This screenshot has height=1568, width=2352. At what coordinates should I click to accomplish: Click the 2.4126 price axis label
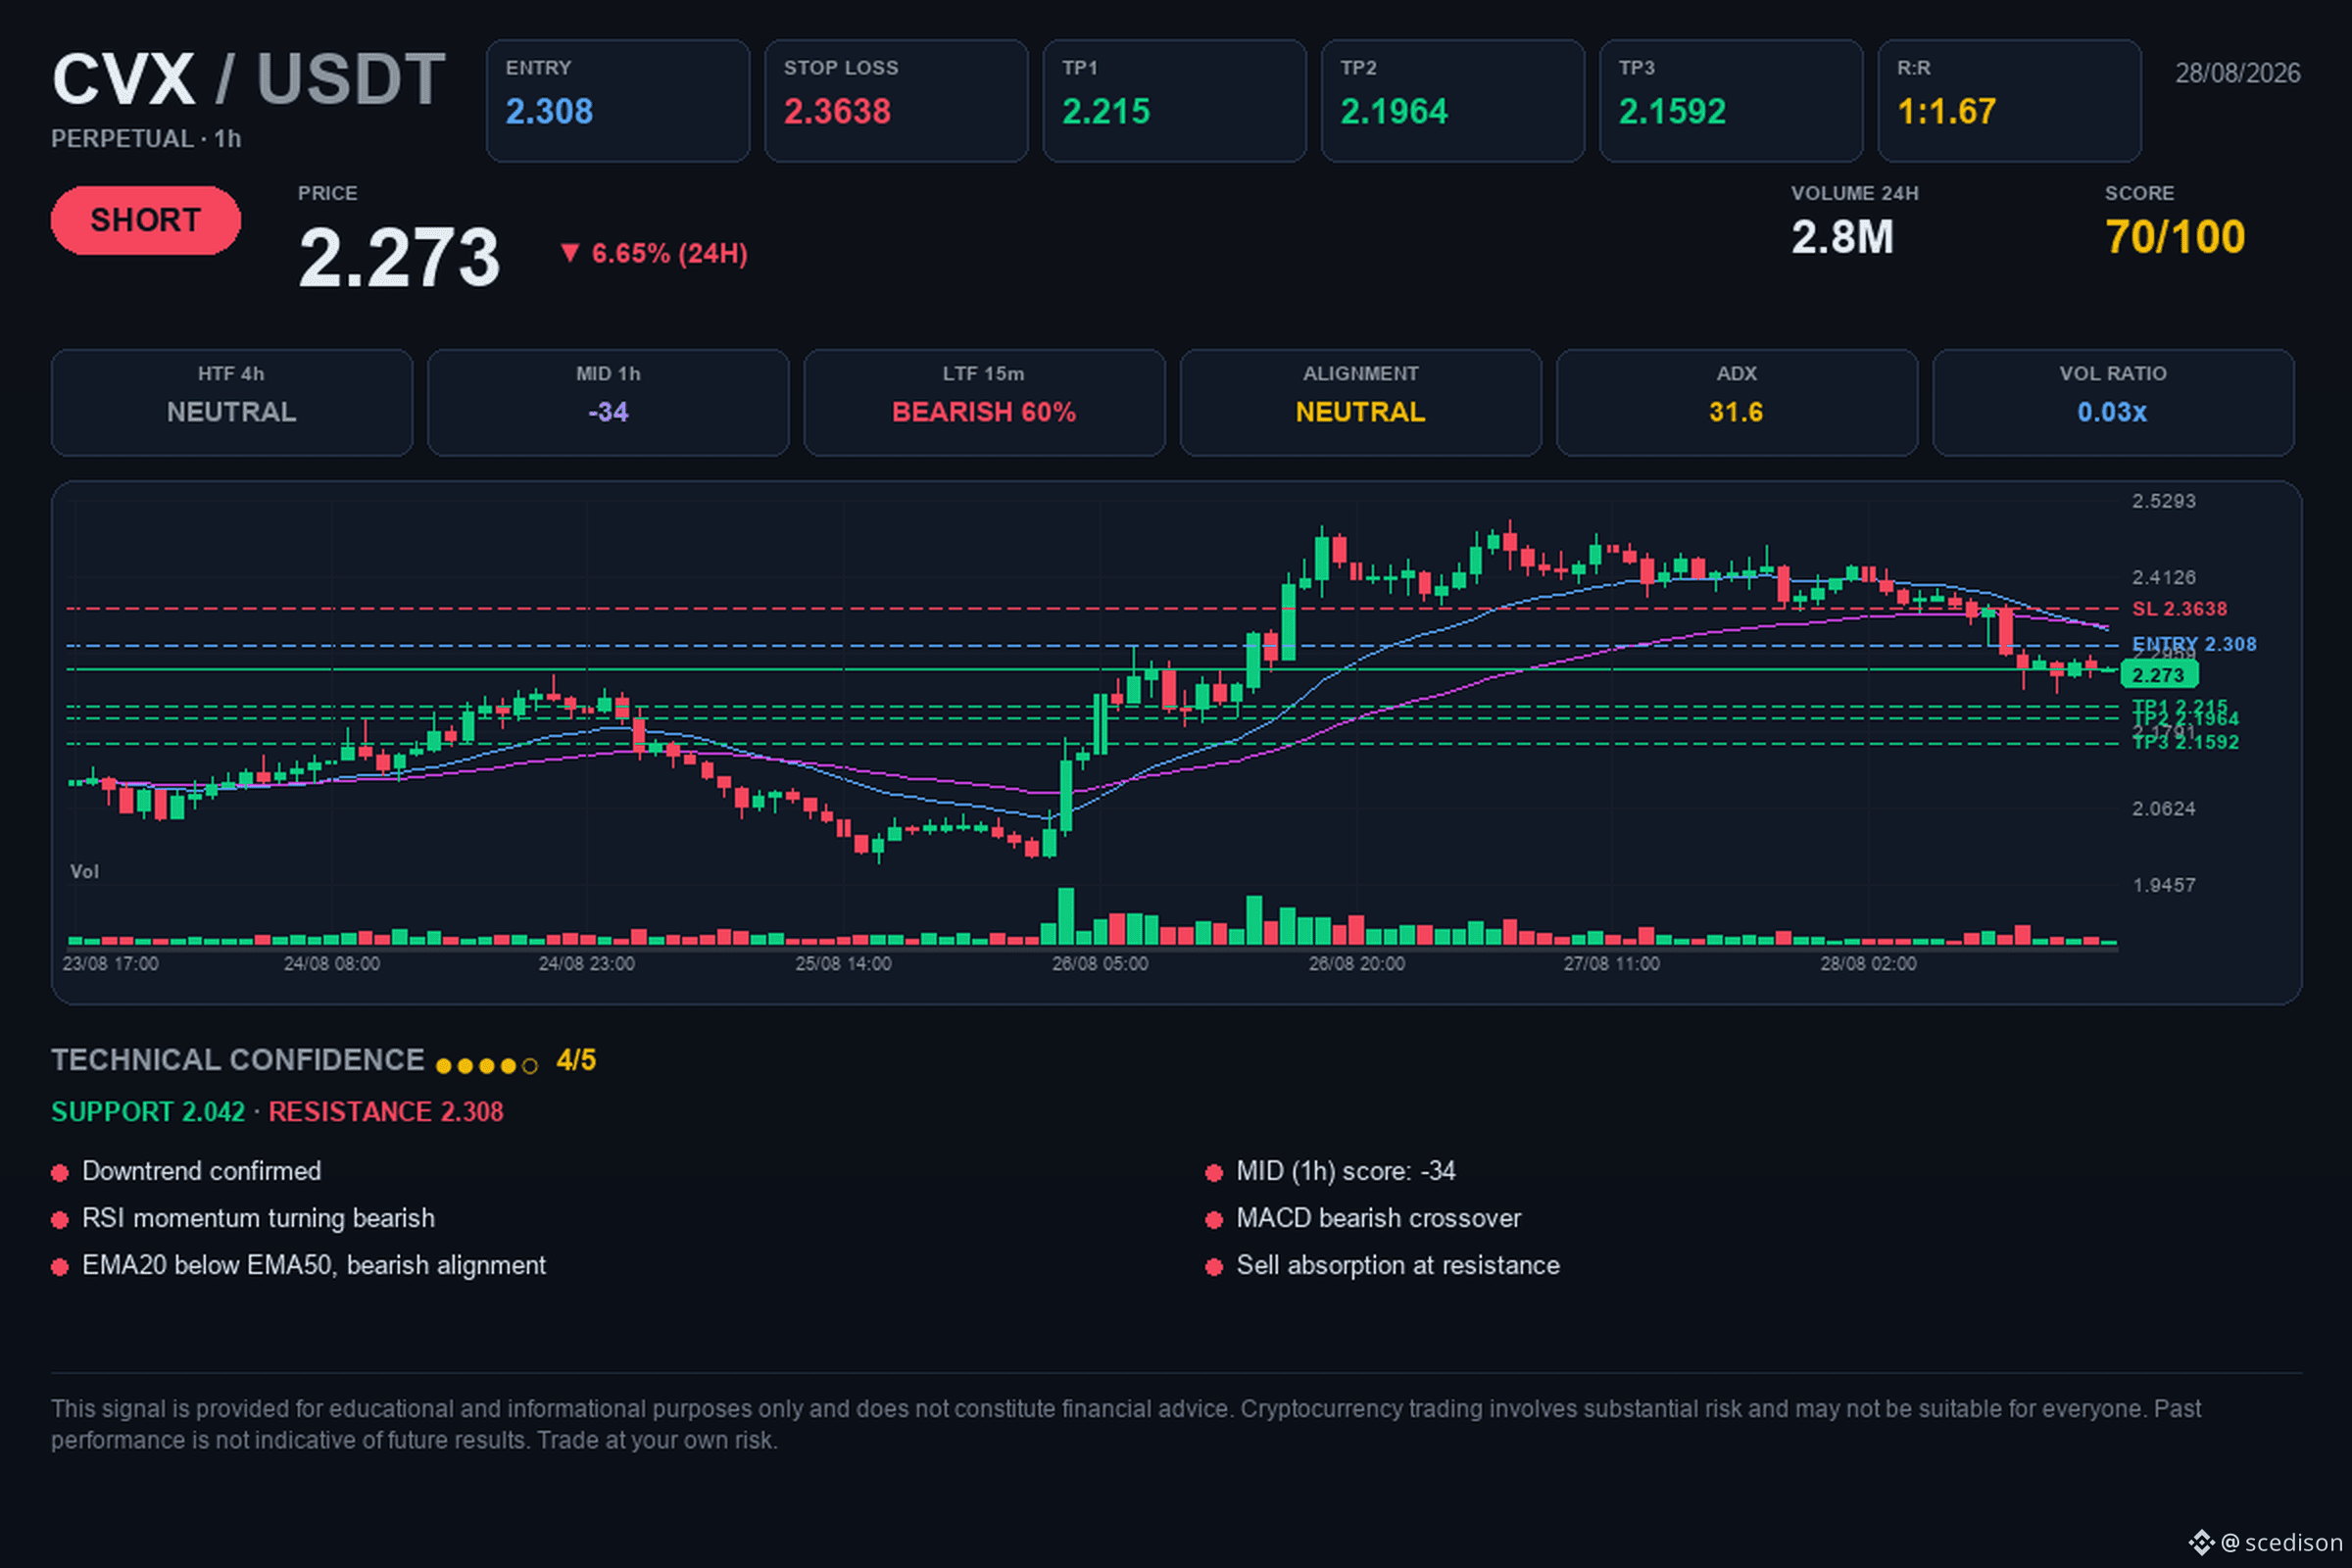2163,578
